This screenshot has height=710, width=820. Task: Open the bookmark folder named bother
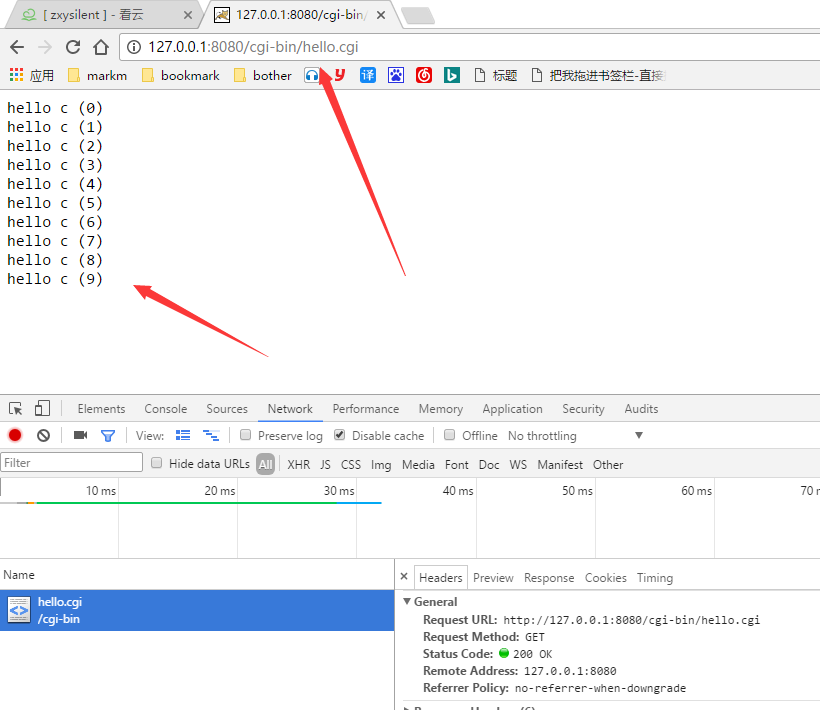263,75
